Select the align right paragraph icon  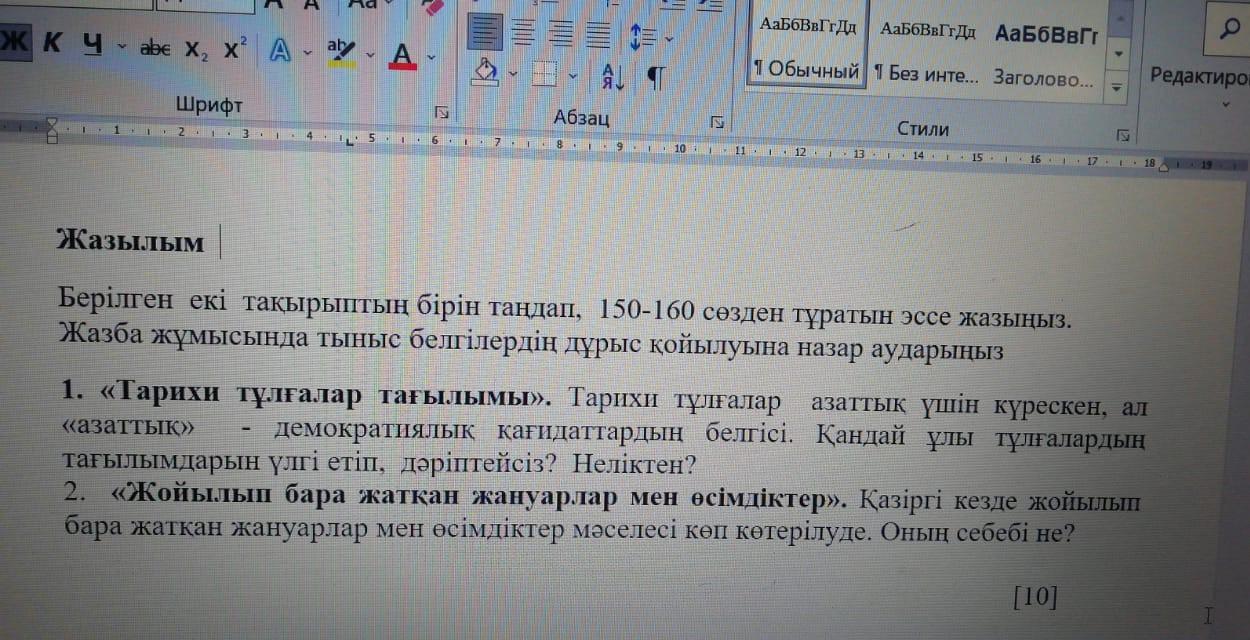[560, 36]
